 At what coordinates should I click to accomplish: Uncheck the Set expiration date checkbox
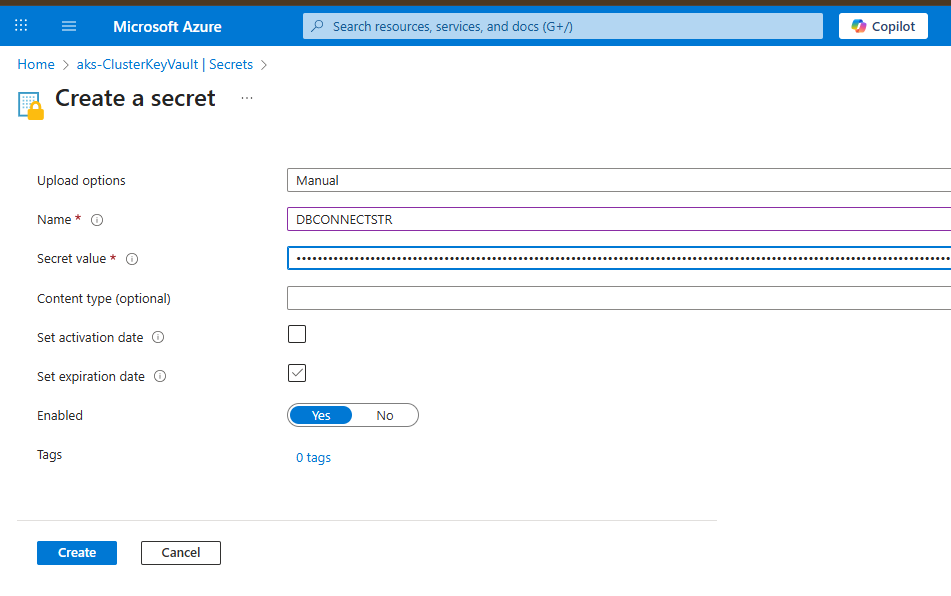[296, 372]
